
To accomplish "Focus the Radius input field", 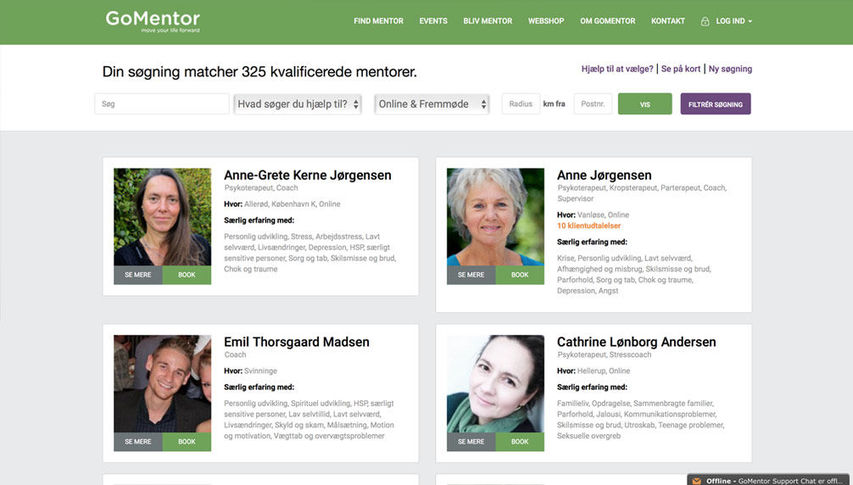I will click(x=521, y=104).
